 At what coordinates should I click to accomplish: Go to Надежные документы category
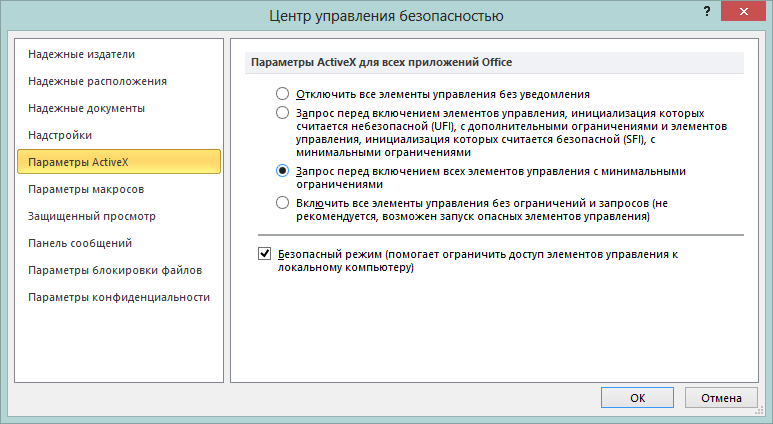(x=87, y=108)
